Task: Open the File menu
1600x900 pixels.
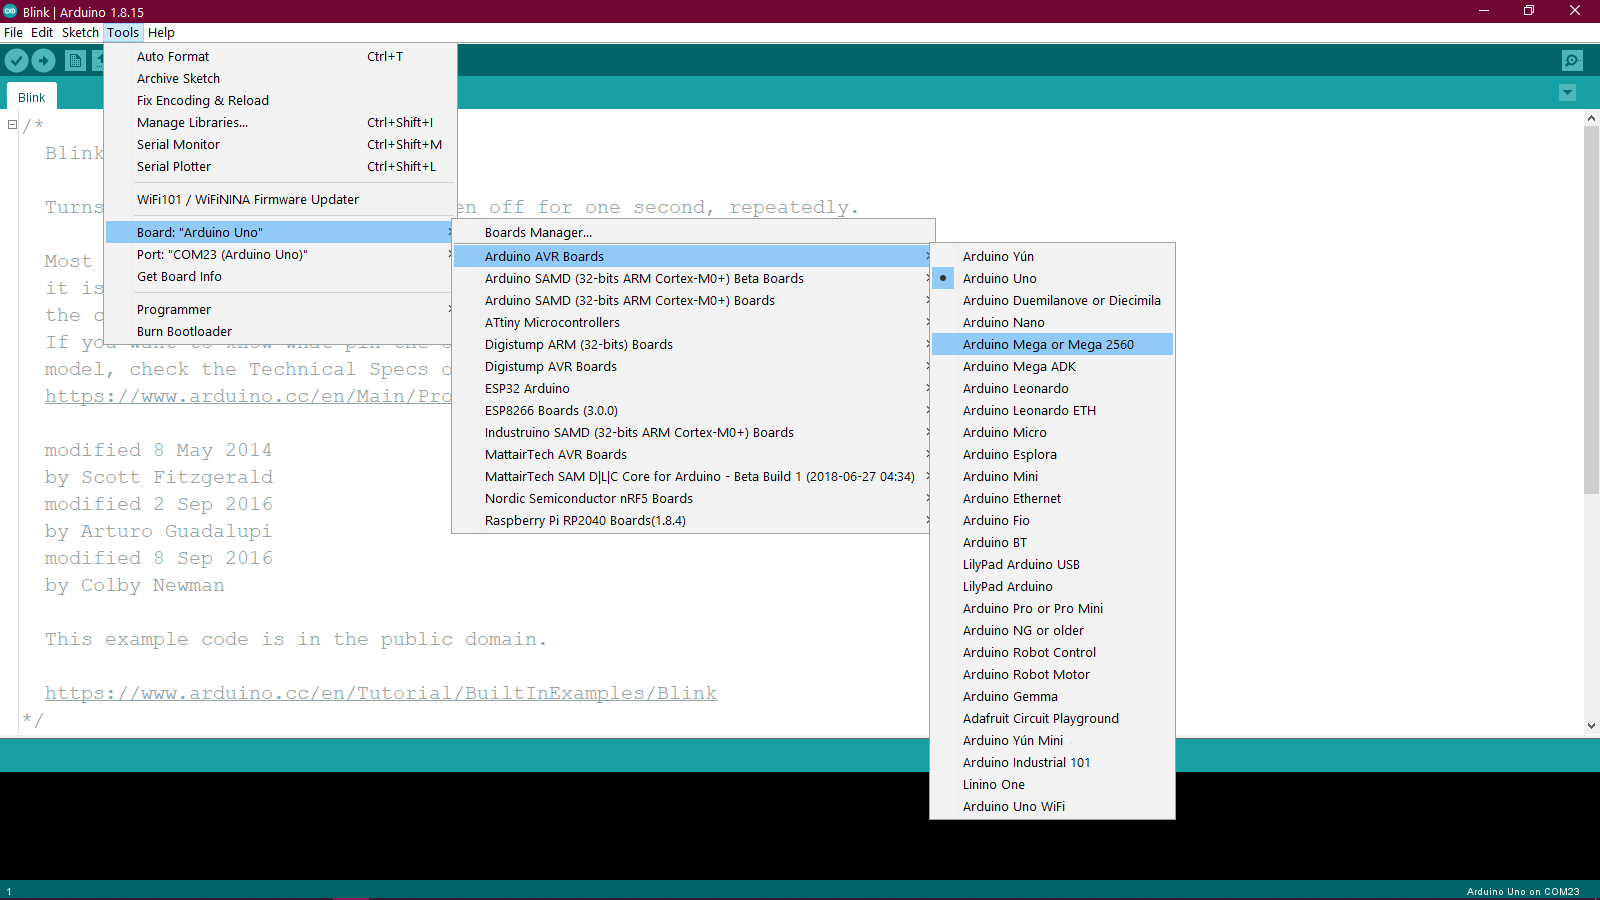Action: coord(13,32)
